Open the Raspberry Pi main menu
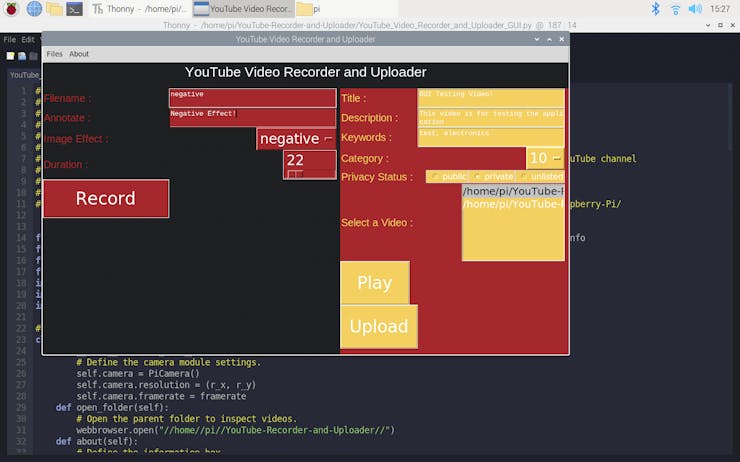Viewport: 740px width, 462px height. [11, 8]
